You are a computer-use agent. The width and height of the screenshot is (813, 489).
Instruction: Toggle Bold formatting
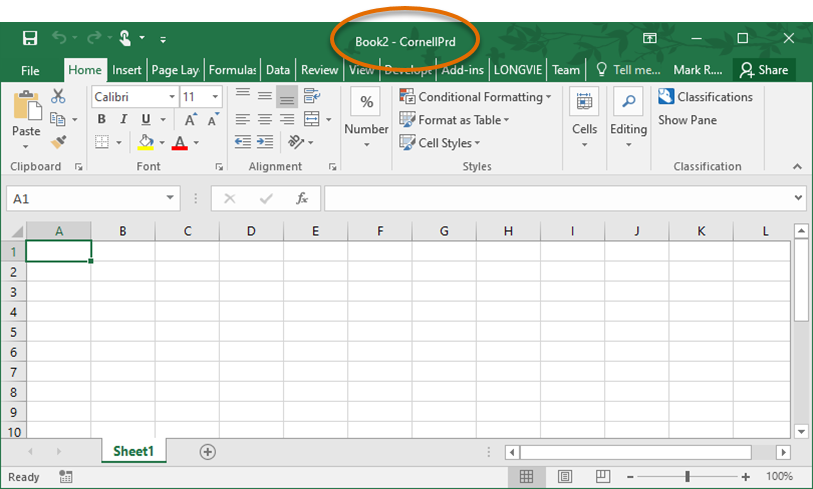pos(101,120)
